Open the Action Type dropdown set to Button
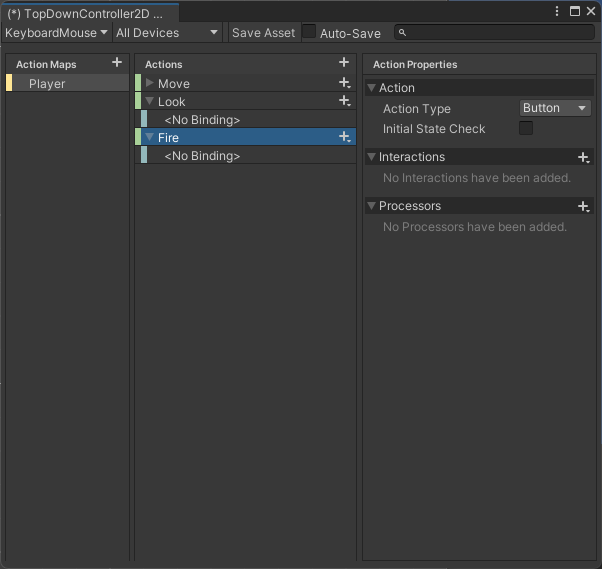Screen dimensions: 602x569 click(555, 108)
